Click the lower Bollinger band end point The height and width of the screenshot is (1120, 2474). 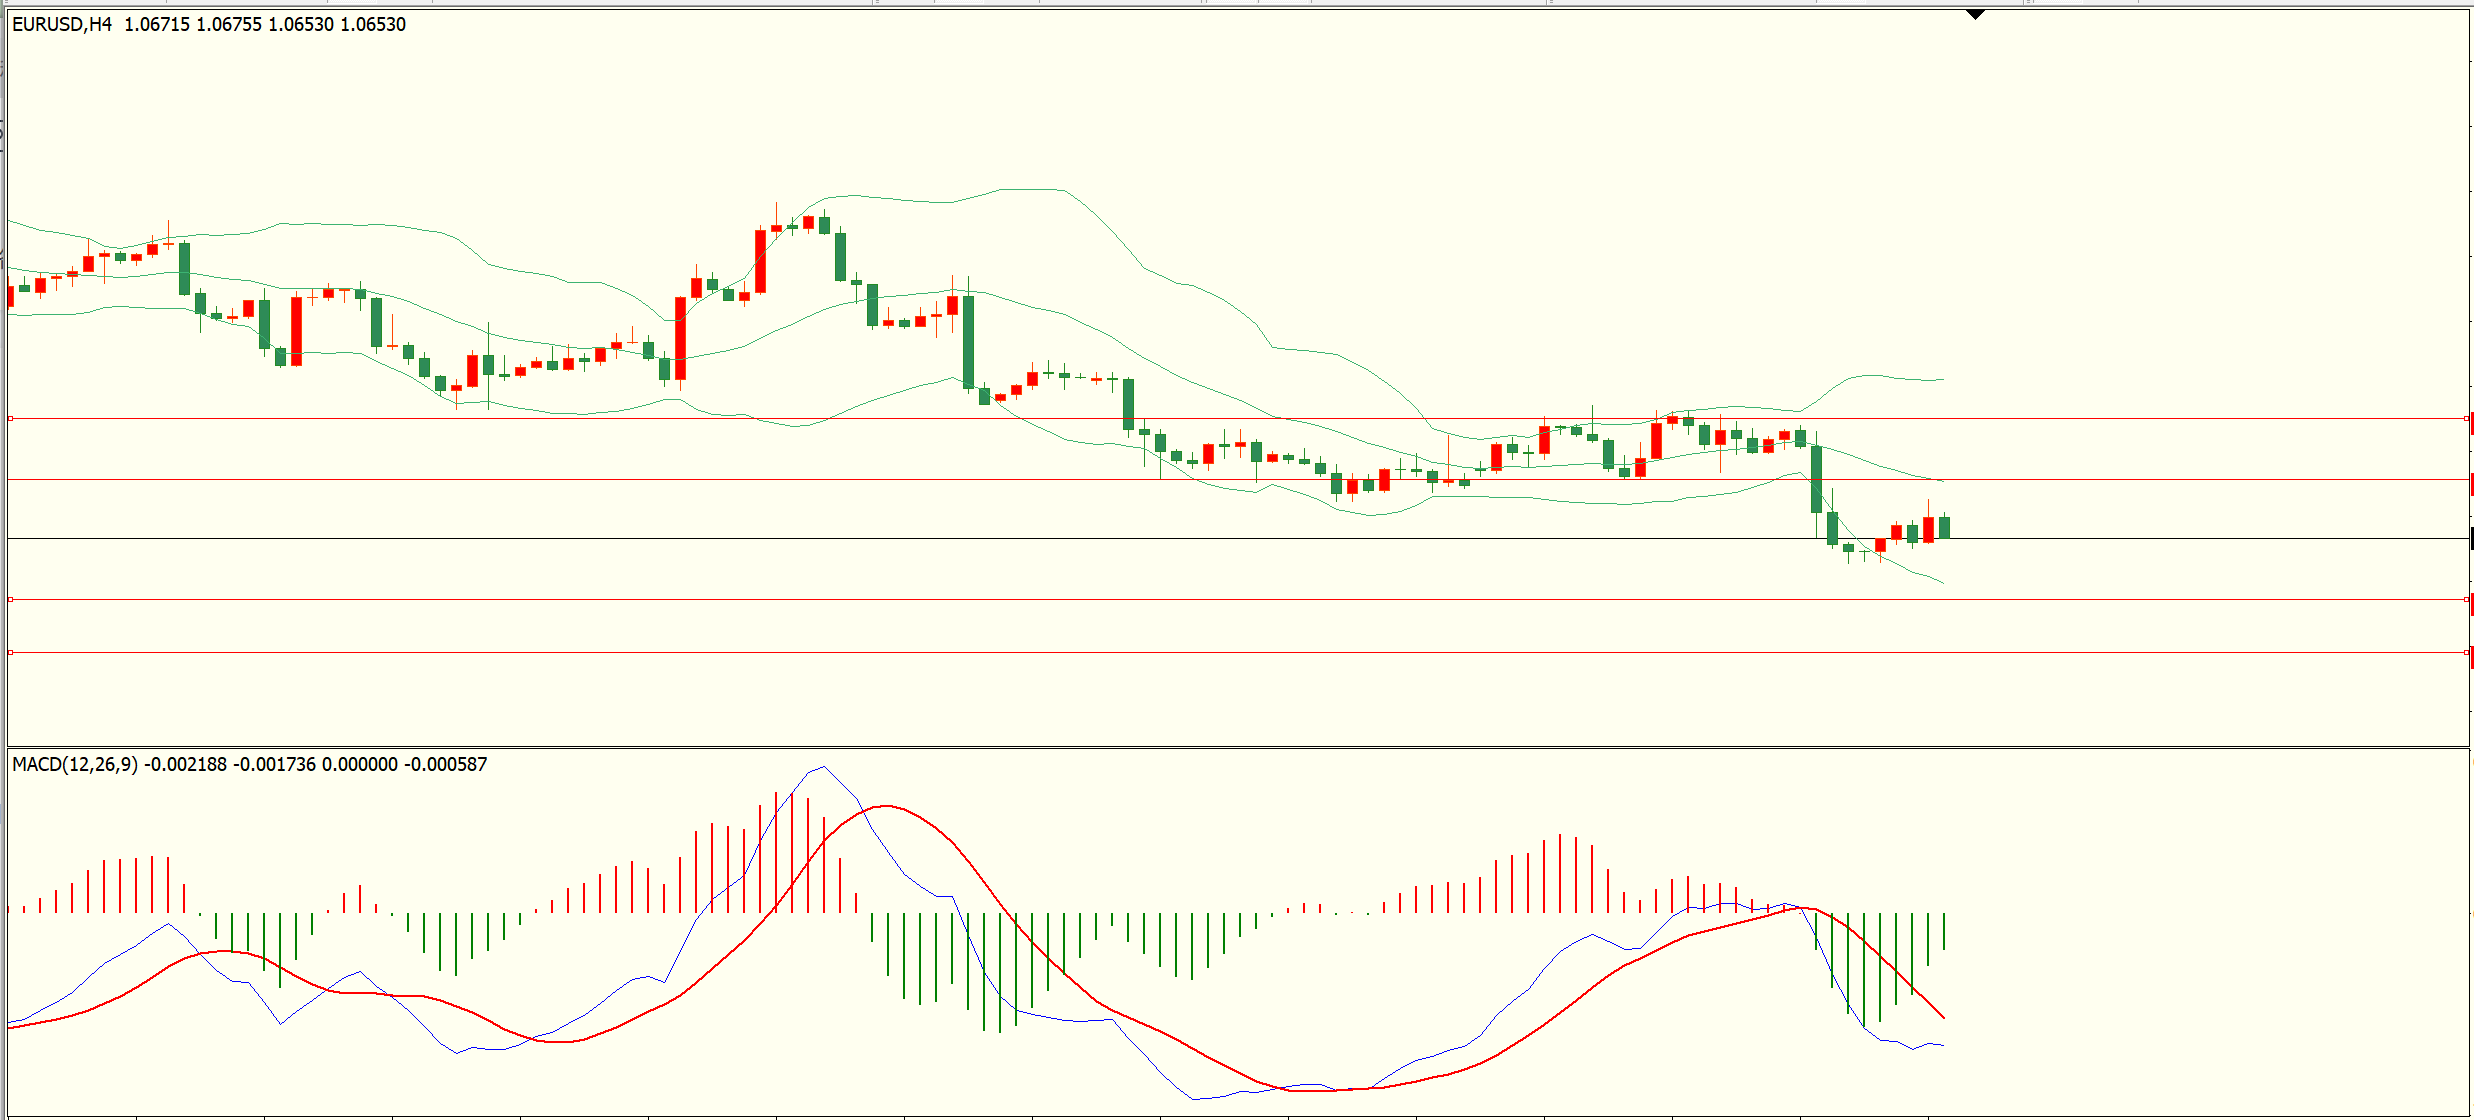click(1943, 583)
